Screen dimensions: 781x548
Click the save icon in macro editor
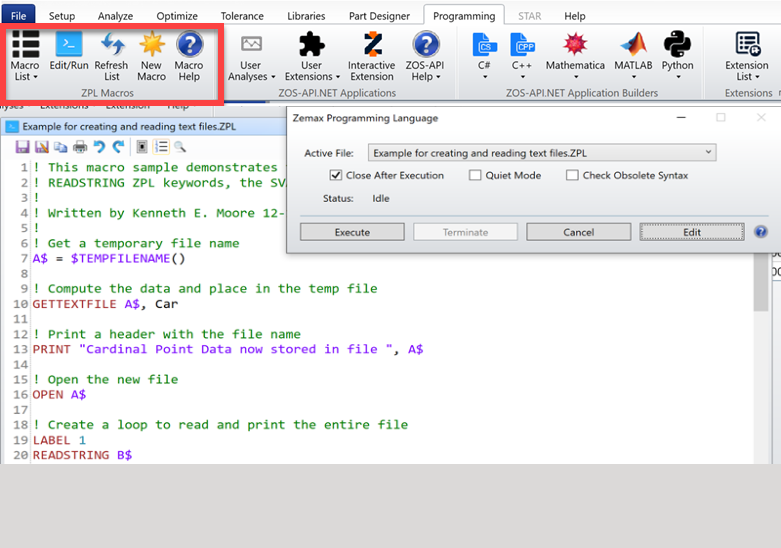click(x=22, y=147)
